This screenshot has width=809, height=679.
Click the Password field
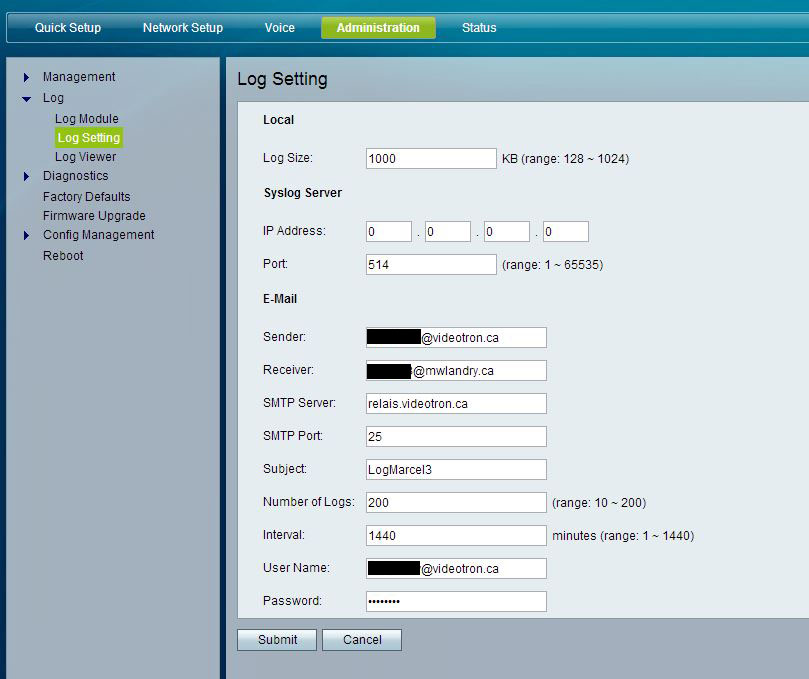pyautogui.click(x=456, y=601)
